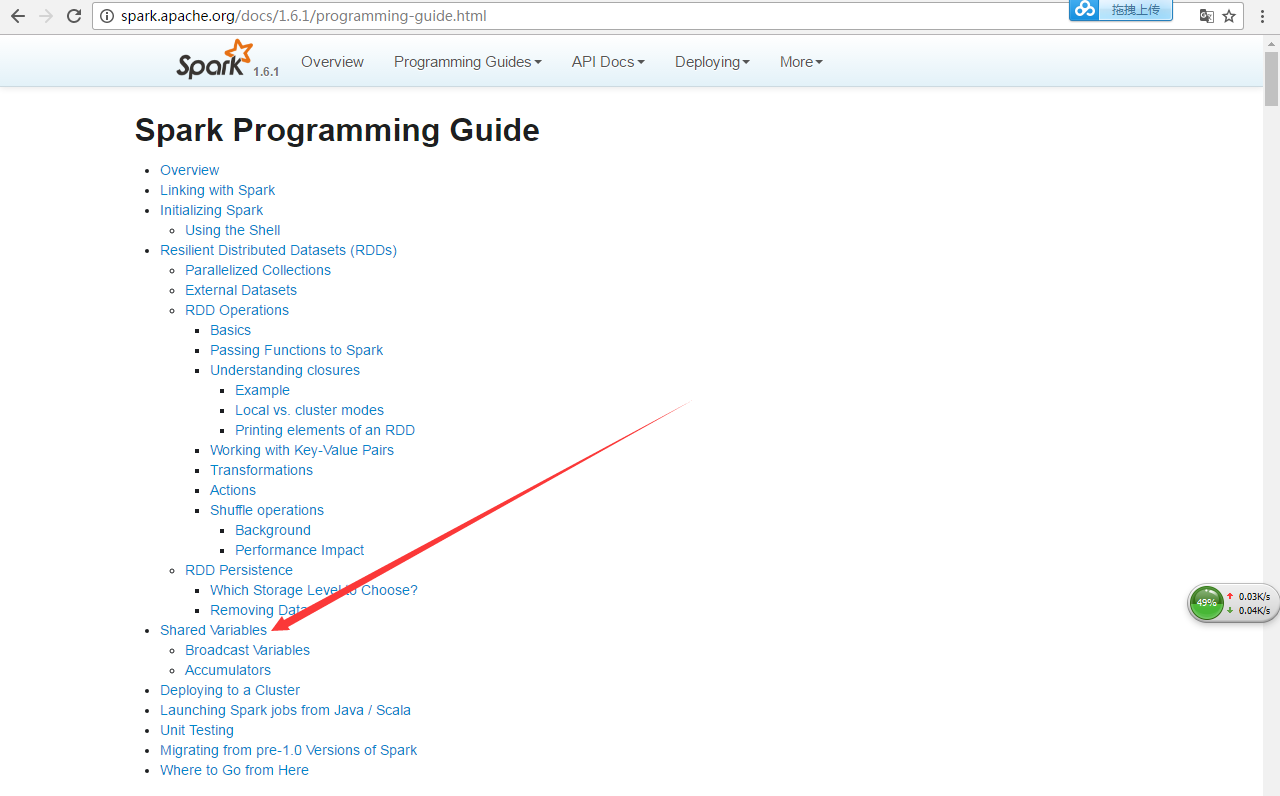
Task: Go to Where to Go from Here
Action: (x=234, y=770)
